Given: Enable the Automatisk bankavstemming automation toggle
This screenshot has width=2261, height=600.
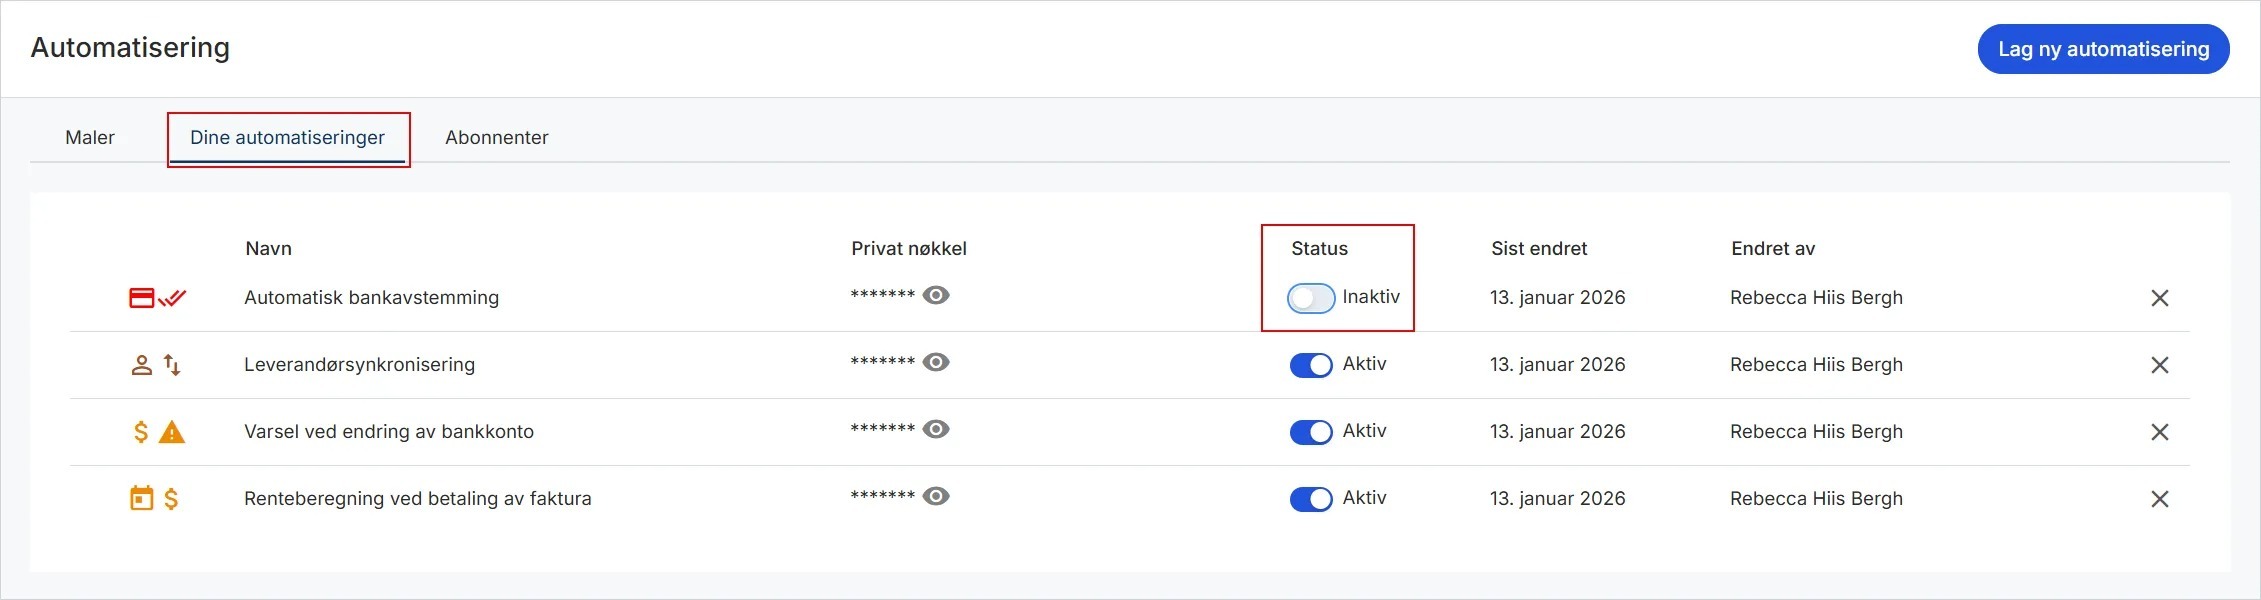Looking at the screenshot, I should [x=1311, y=298].
